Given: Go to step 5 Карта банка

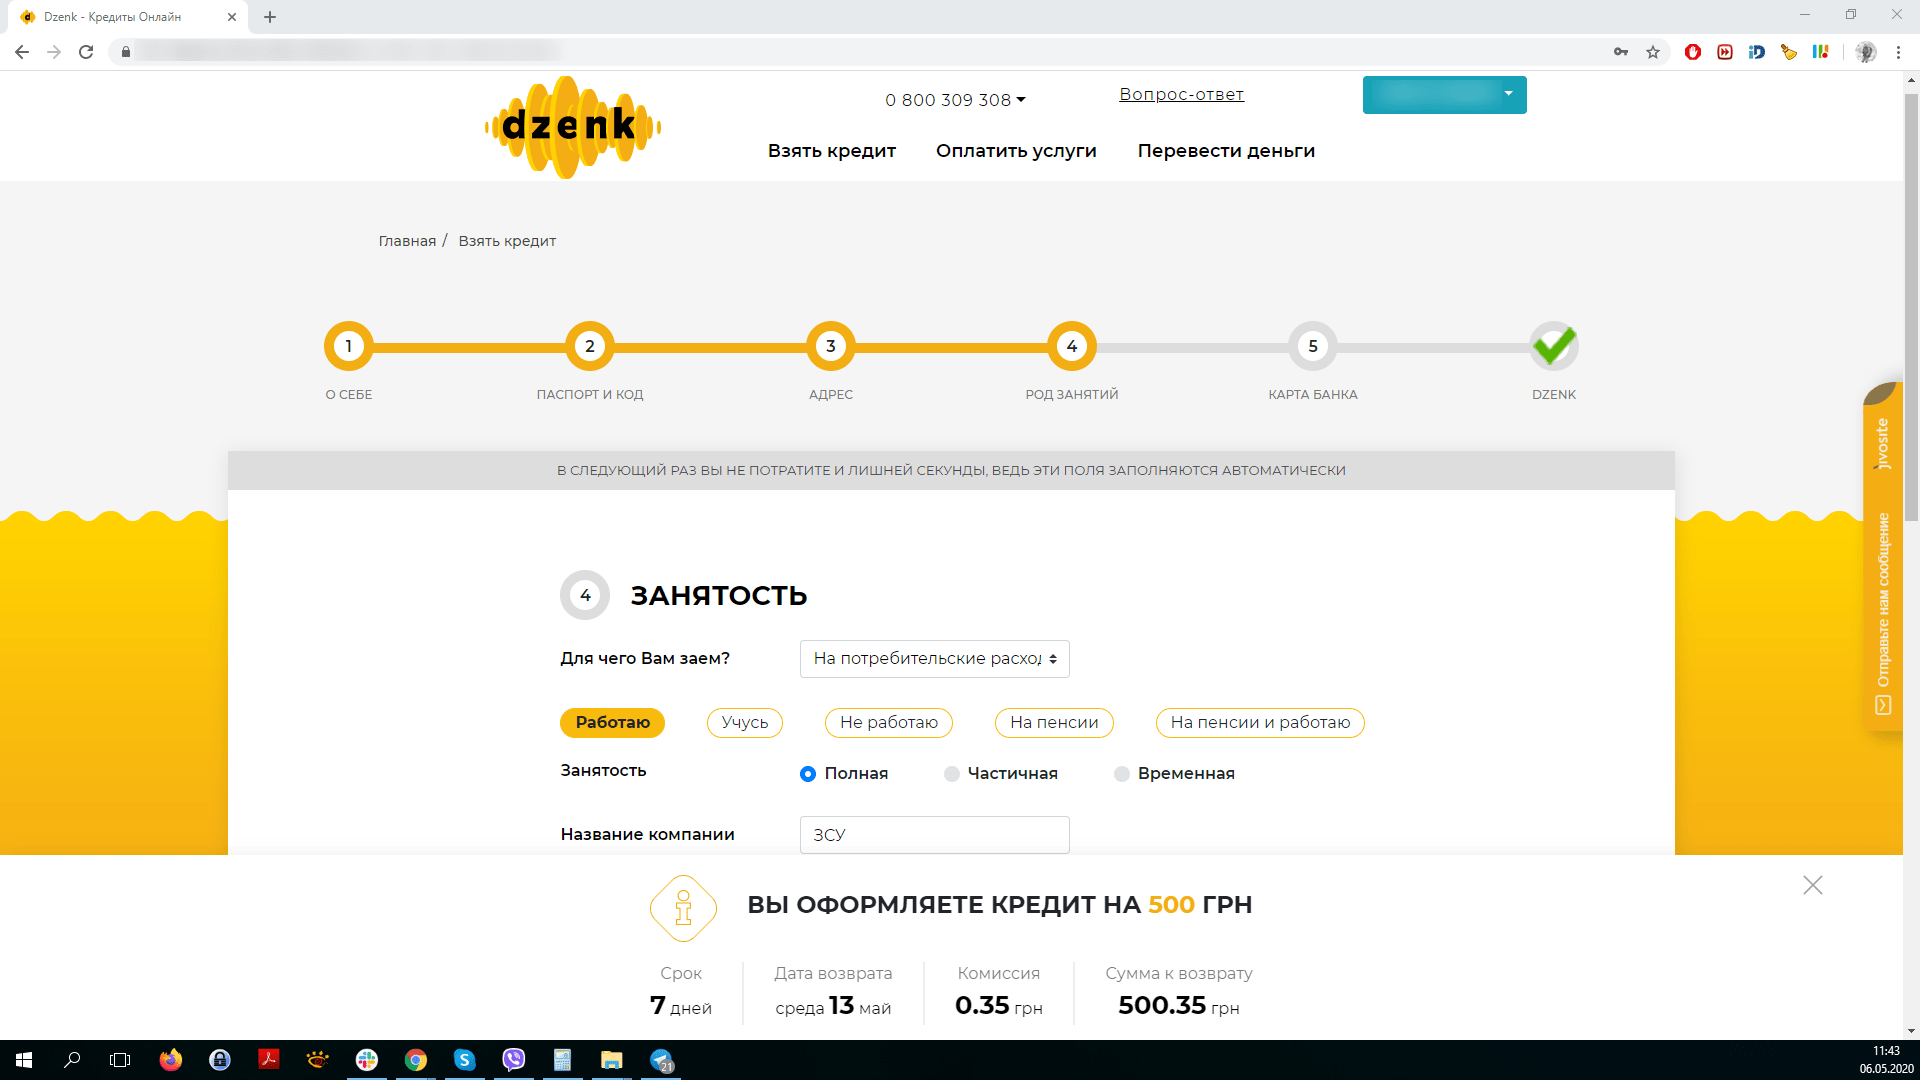Looking at the screenshot, I should coord(1313,346).
